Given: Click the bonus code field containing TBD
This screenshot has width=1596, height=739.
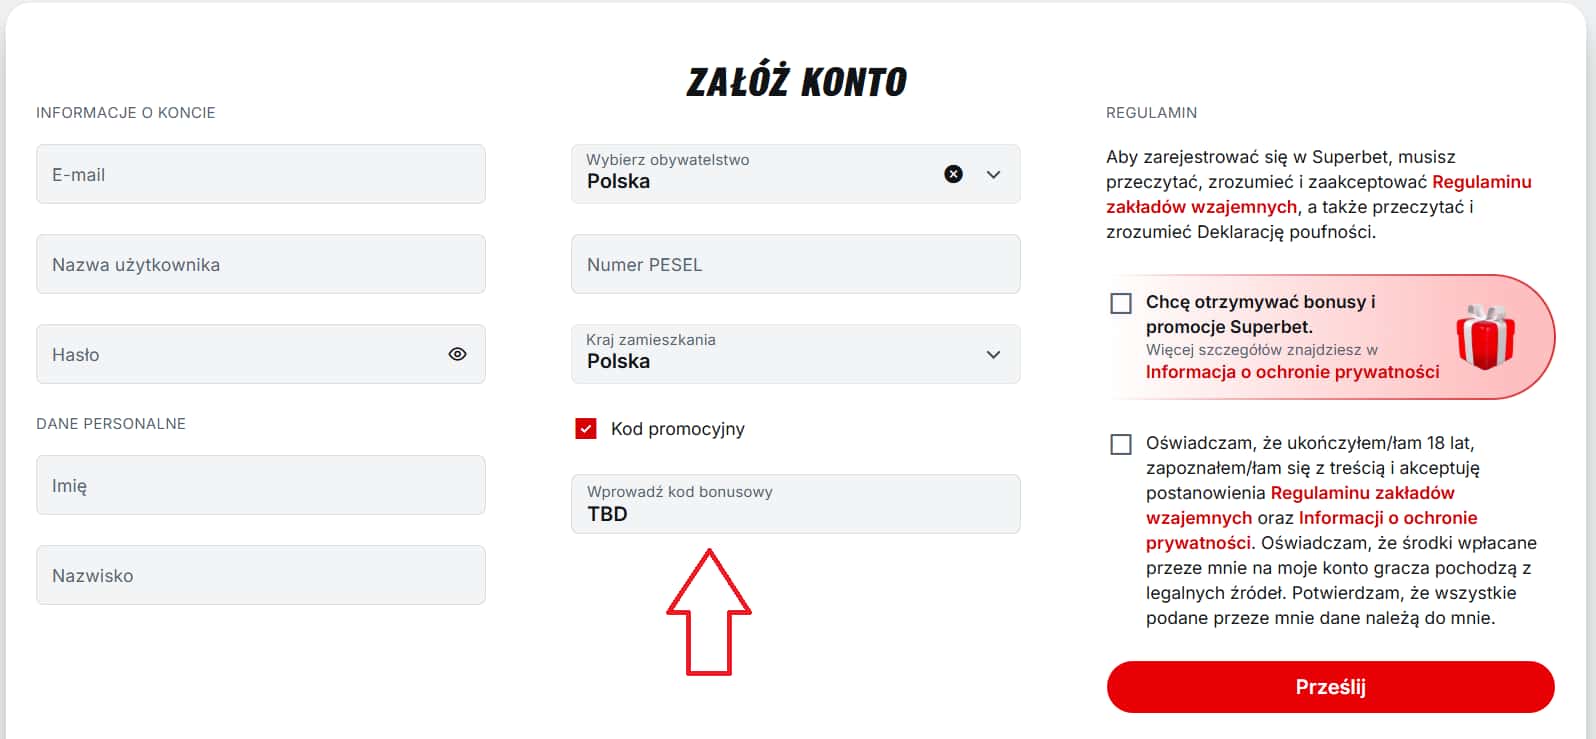Looking at the screenshot, I should [x=795, y=504].
